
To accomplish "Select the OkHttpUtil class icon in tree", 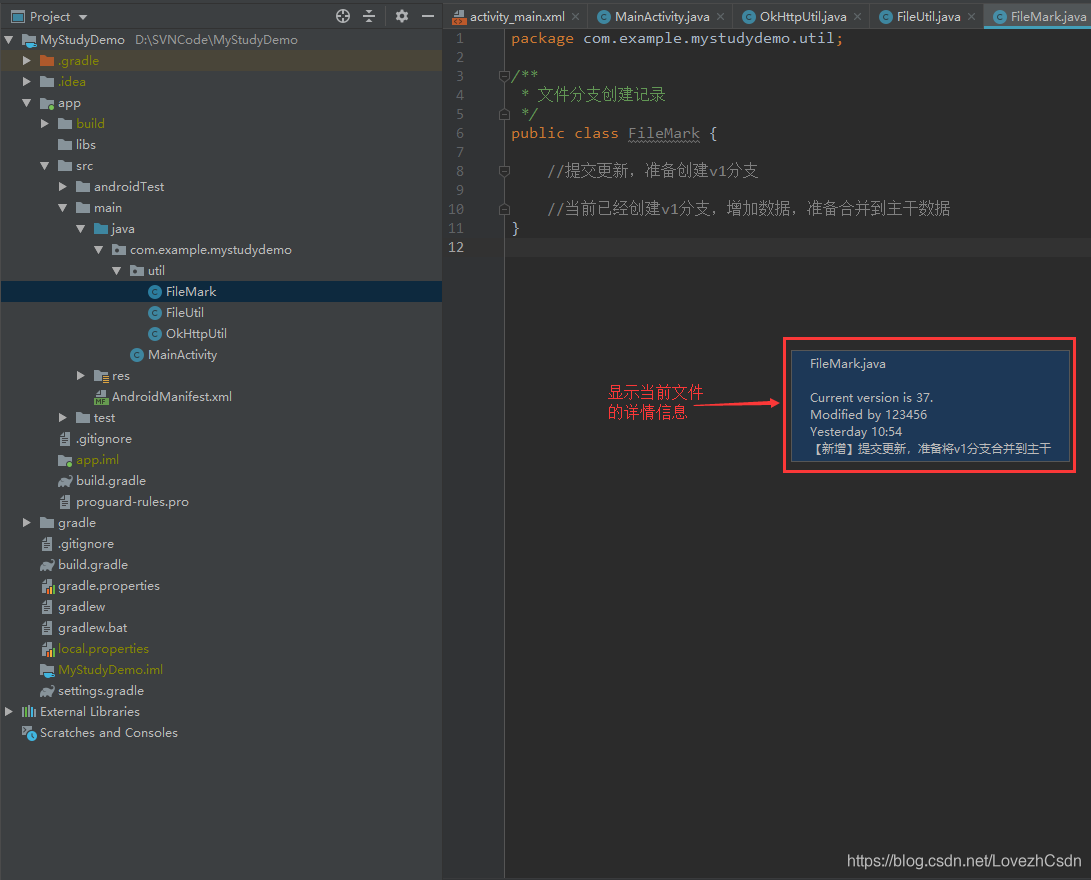I will click(x=155, y=334).
